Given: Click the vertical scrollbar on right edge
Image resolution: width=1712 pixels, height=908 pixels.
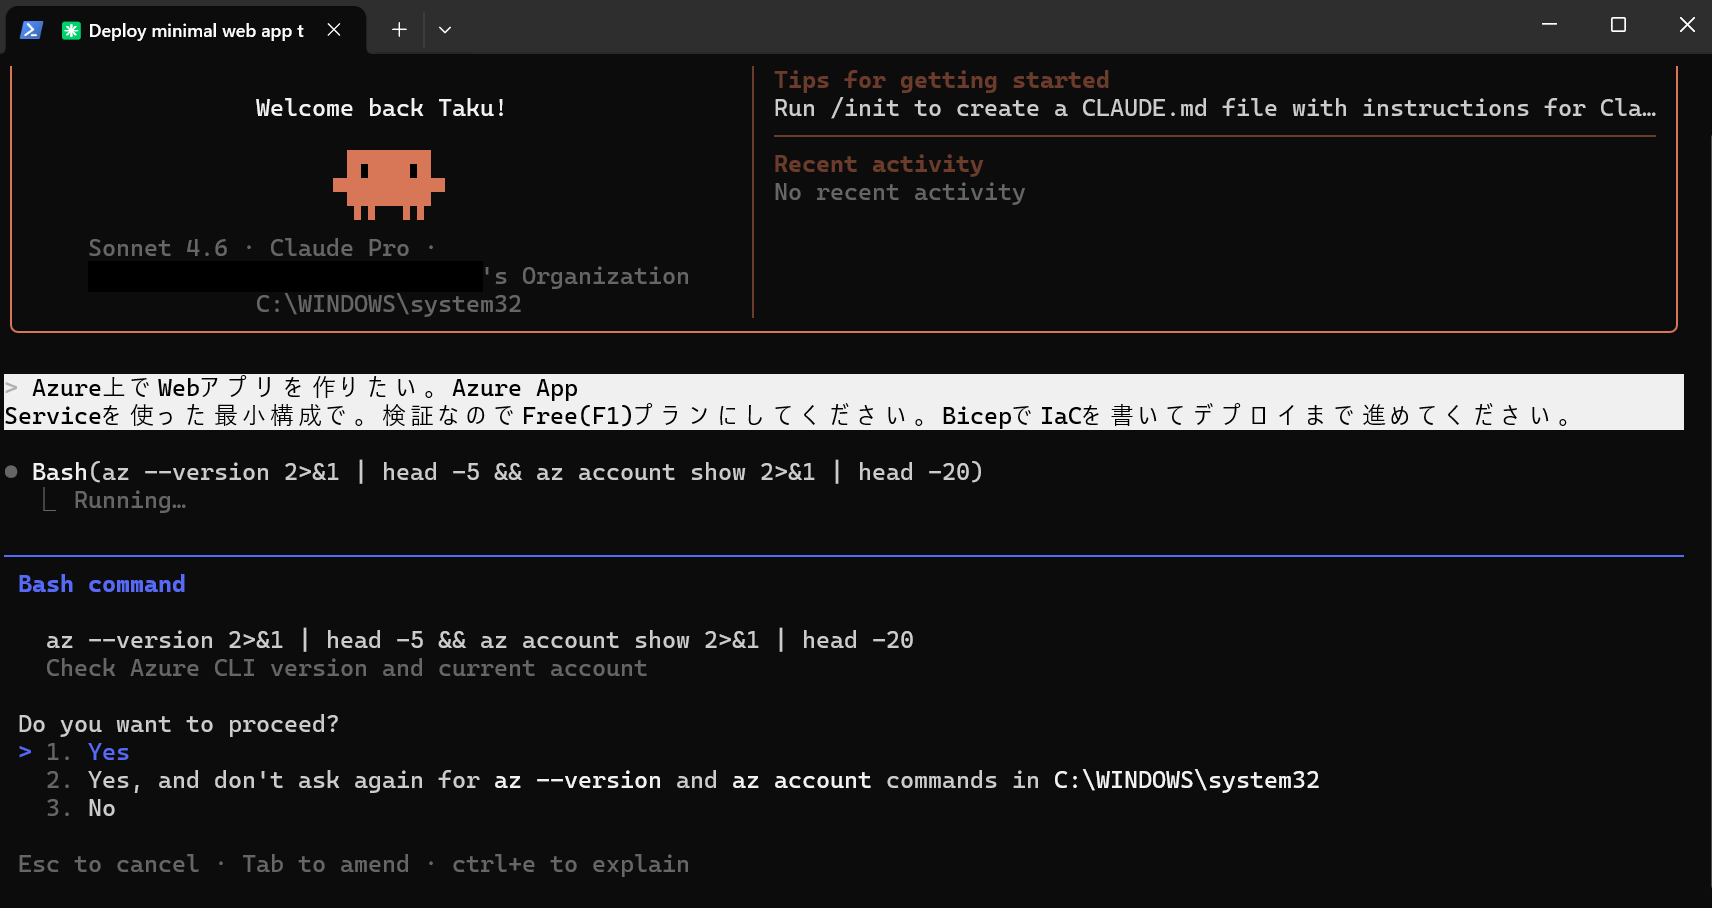Looking at the screenshot, I should [1706, 480].
